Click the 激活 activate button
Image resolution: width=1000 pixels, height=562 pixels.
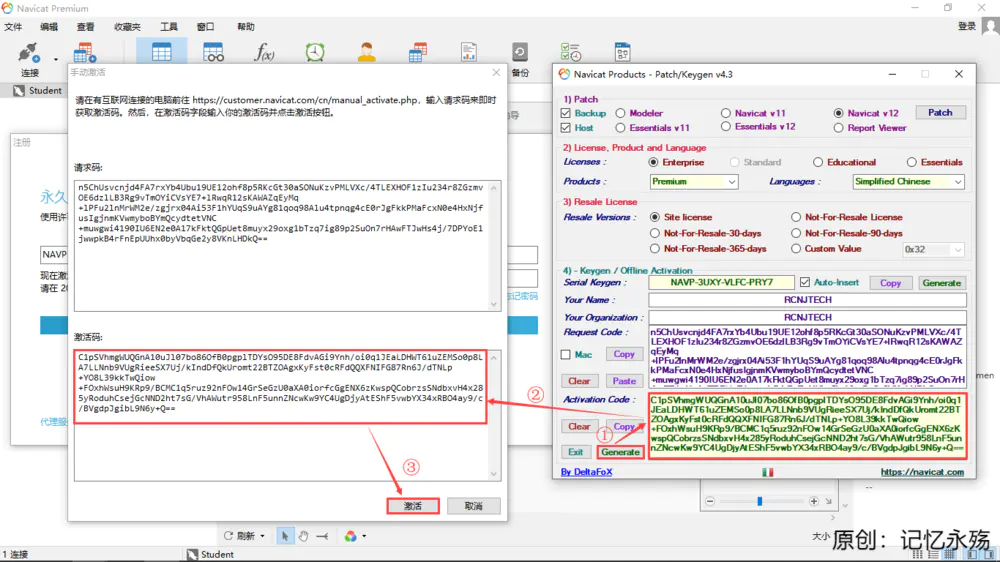click(413, 506)
